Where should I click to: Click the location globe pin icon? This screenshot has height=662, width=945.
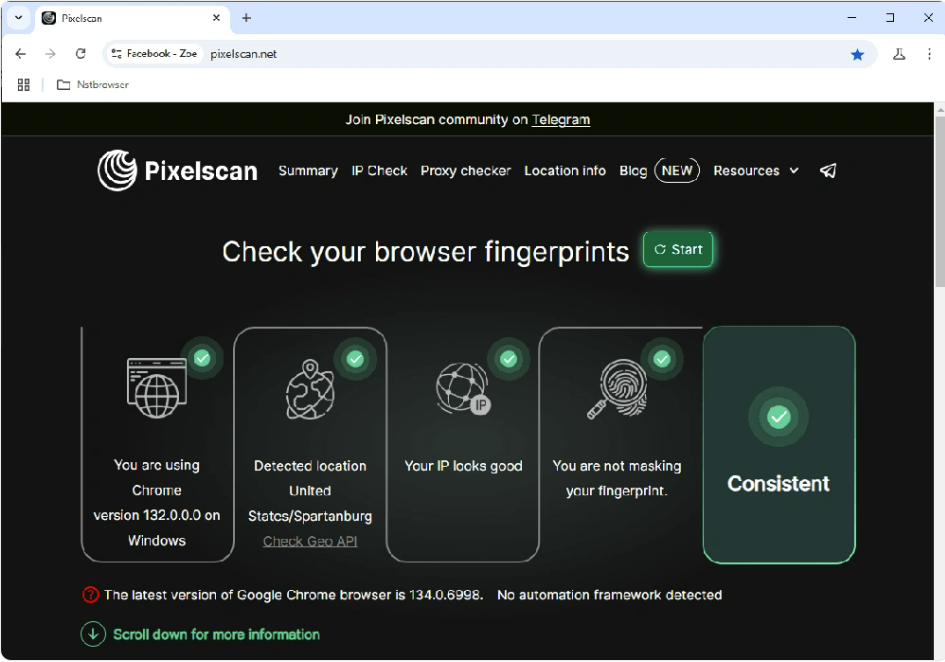pyautogui.click(x=310, y=389)
